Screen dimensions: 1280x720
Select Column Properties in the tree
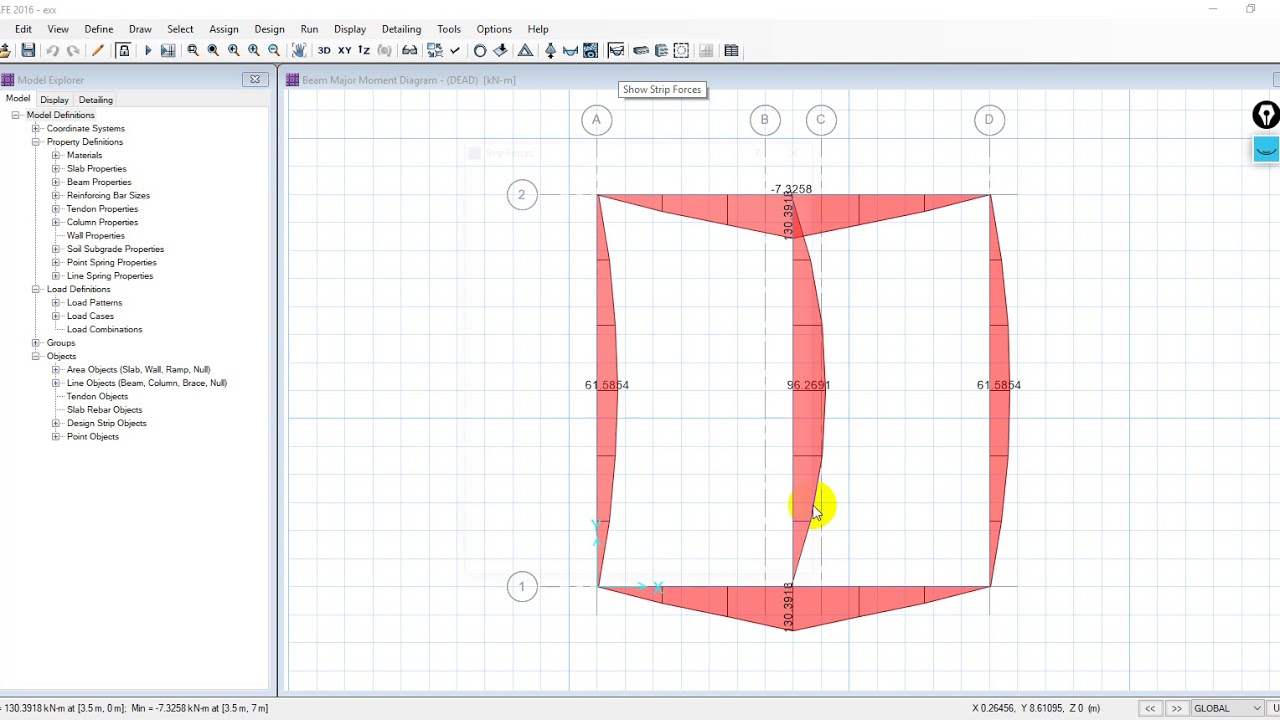tap(102, 222)
